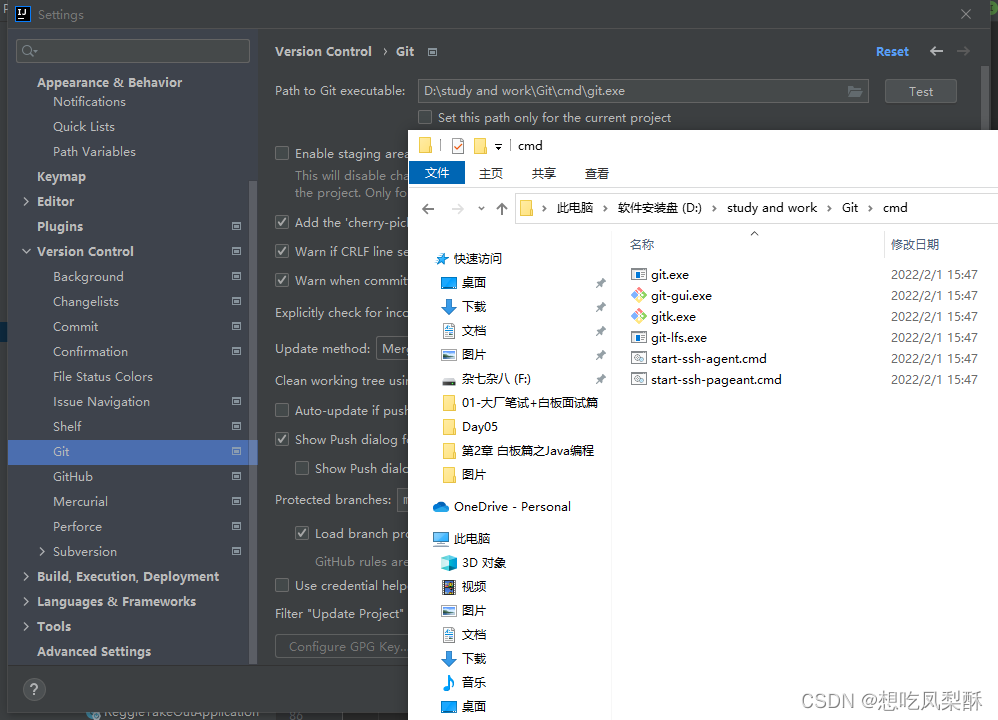This screenshot has height=720, width=998.
Task: Expand the Tools settings node
Action: click(26, 626)
